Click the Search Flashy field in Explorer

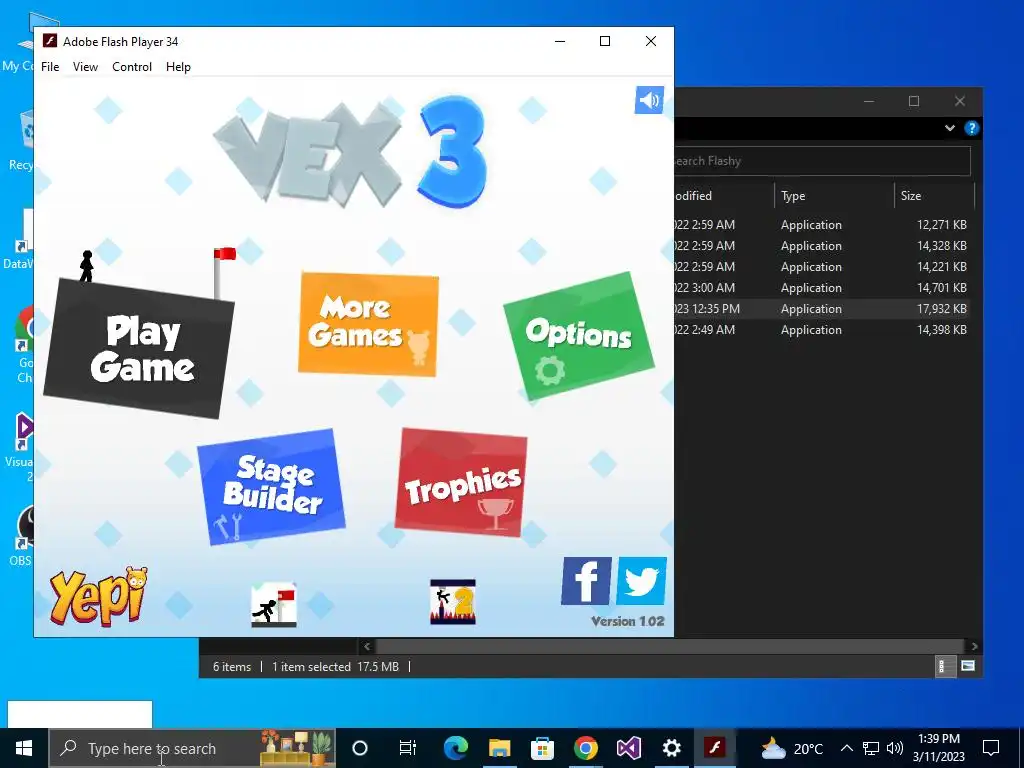click(822, 161)
